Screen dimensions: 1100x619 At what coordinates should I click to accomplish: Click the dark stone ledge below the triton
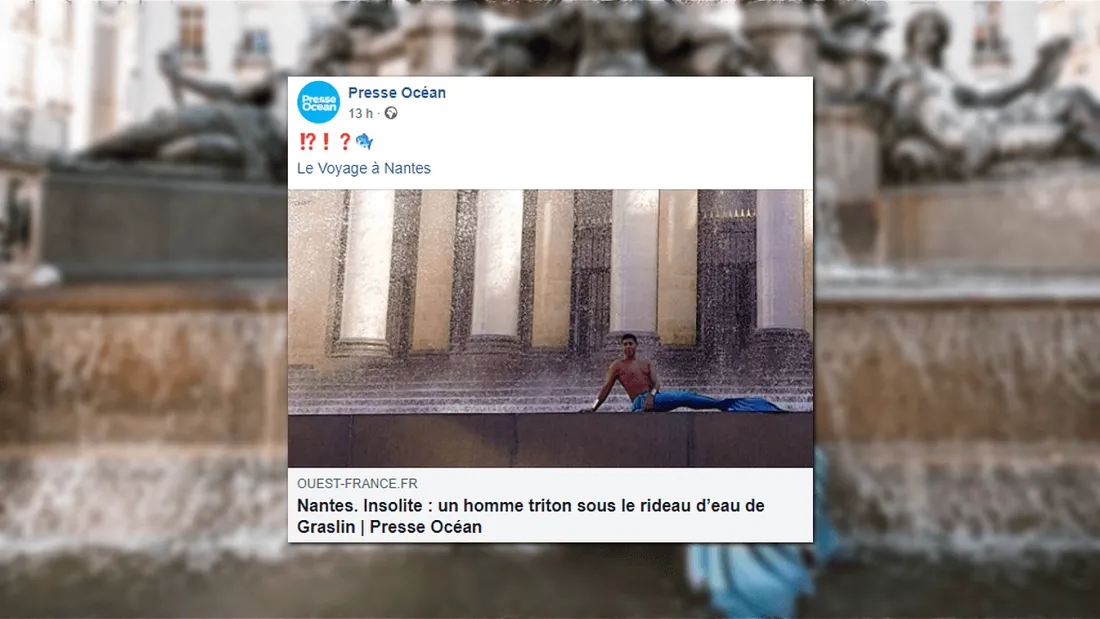tap(551, 440)
